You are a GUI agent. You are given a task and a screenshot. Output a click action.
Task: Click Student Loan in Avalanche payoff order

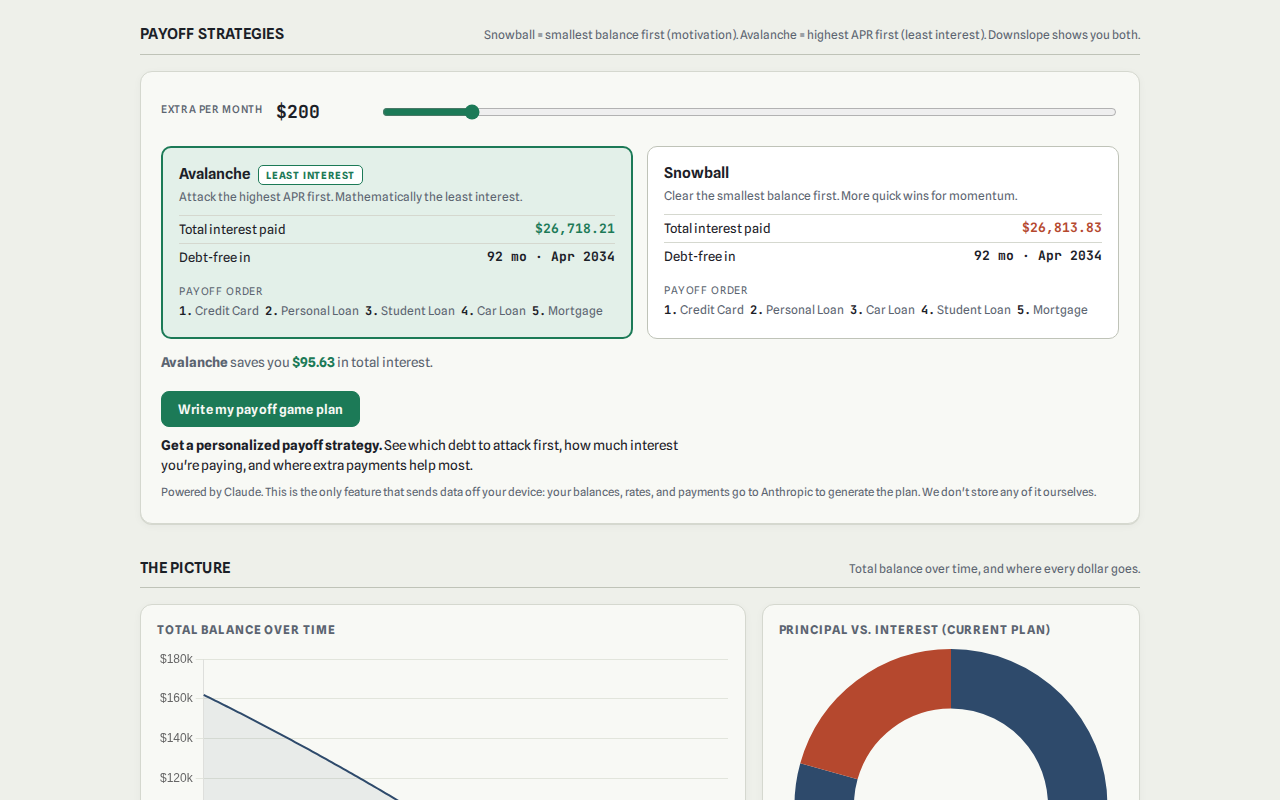[418, 311]
